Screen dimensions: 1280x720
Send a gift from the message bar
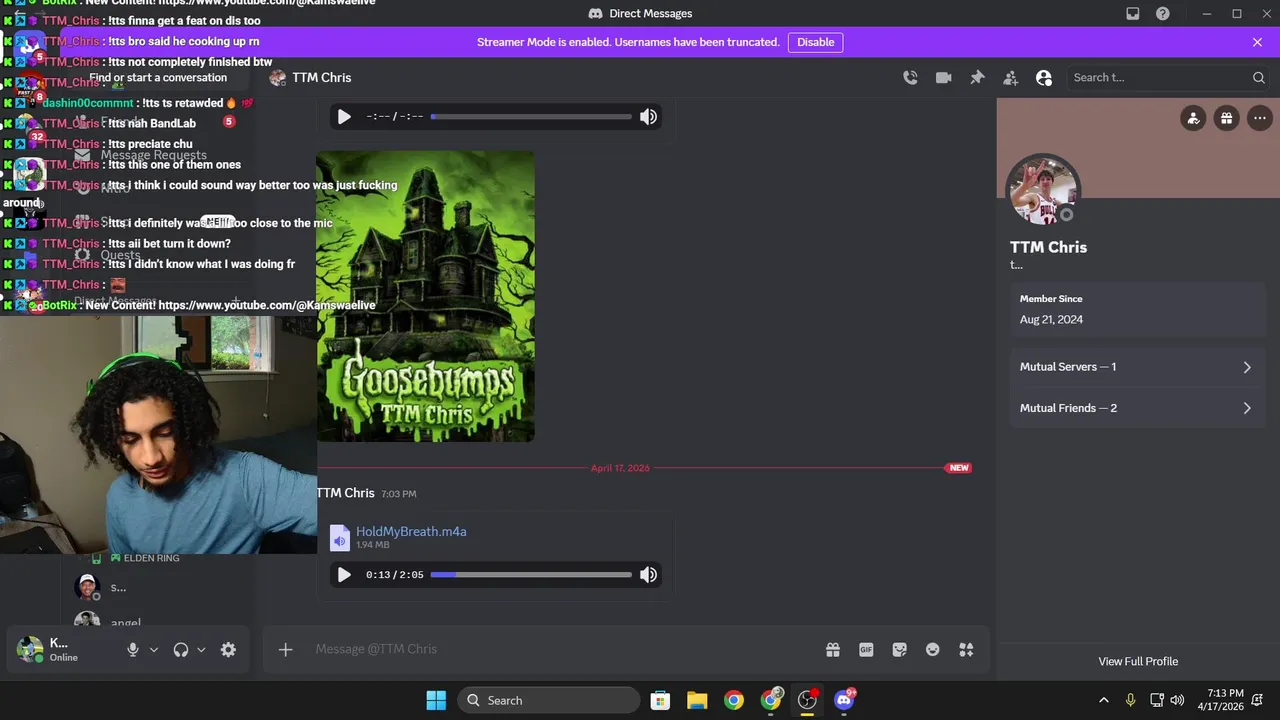(833, 650)
